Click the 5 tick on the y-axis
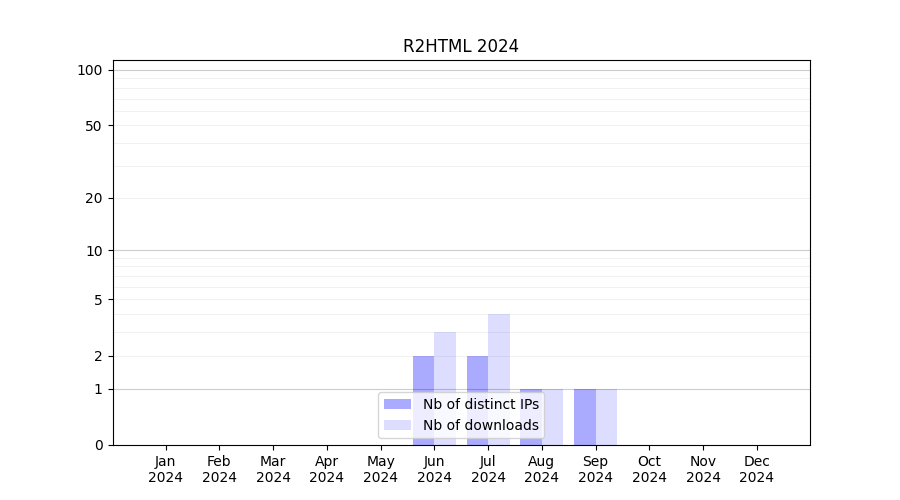 (98, 299)
